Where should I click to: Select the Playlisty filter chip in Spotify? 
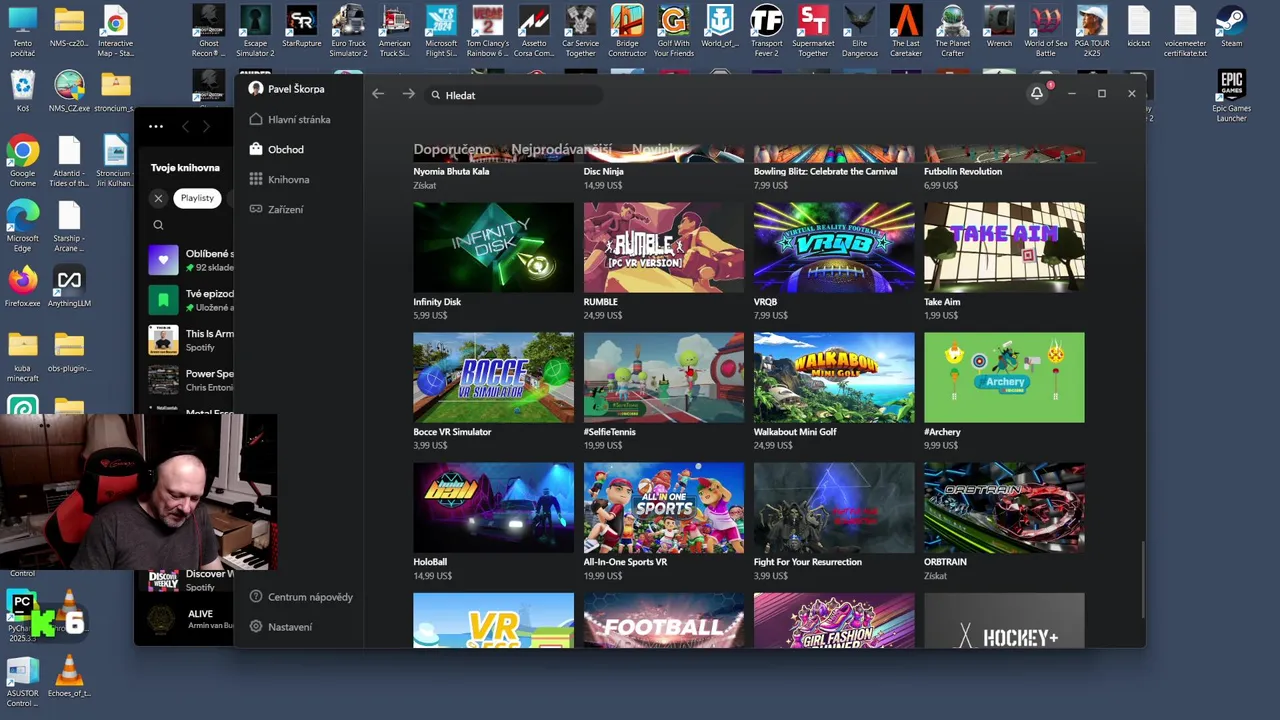(197, 198)
